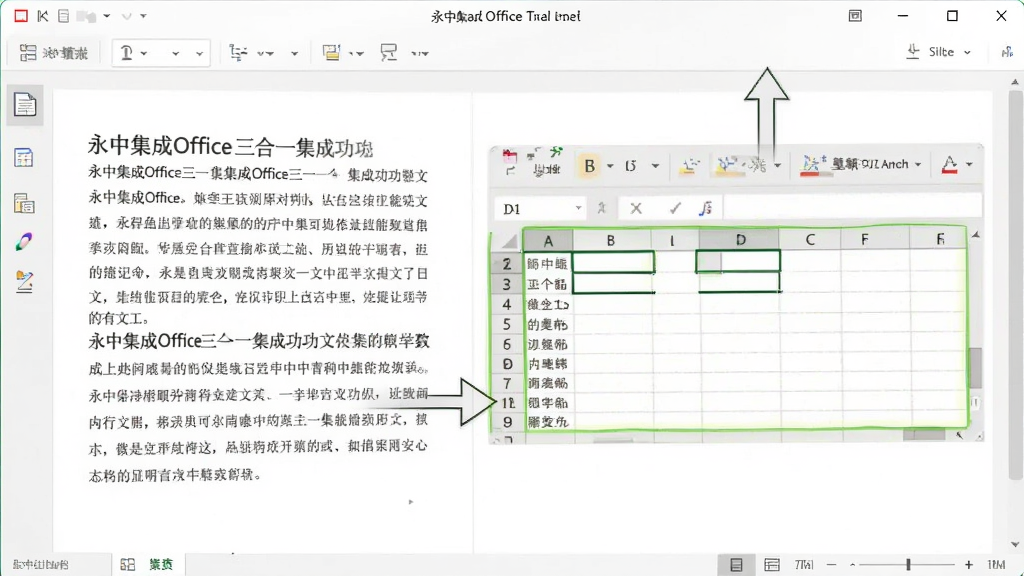
Task: Open the table document icon in left sidebar
Action: (24, 204)
